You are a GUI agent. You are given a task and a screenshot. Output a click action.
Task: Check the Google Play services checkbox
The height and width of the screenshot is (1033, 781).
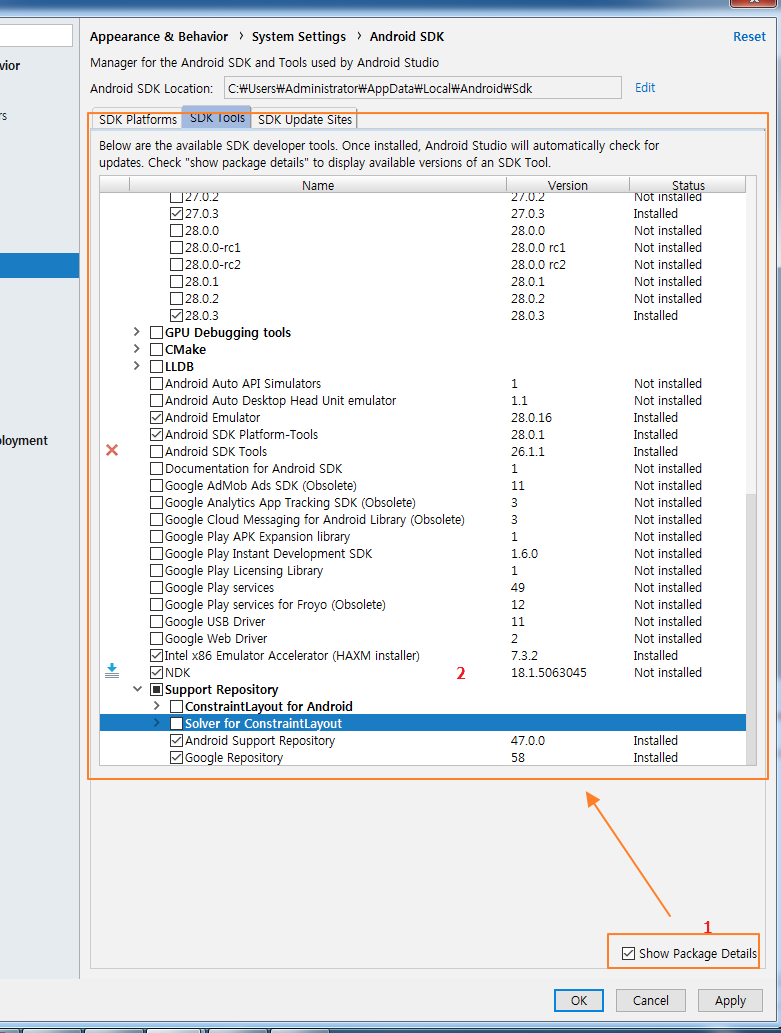(156, 588)
